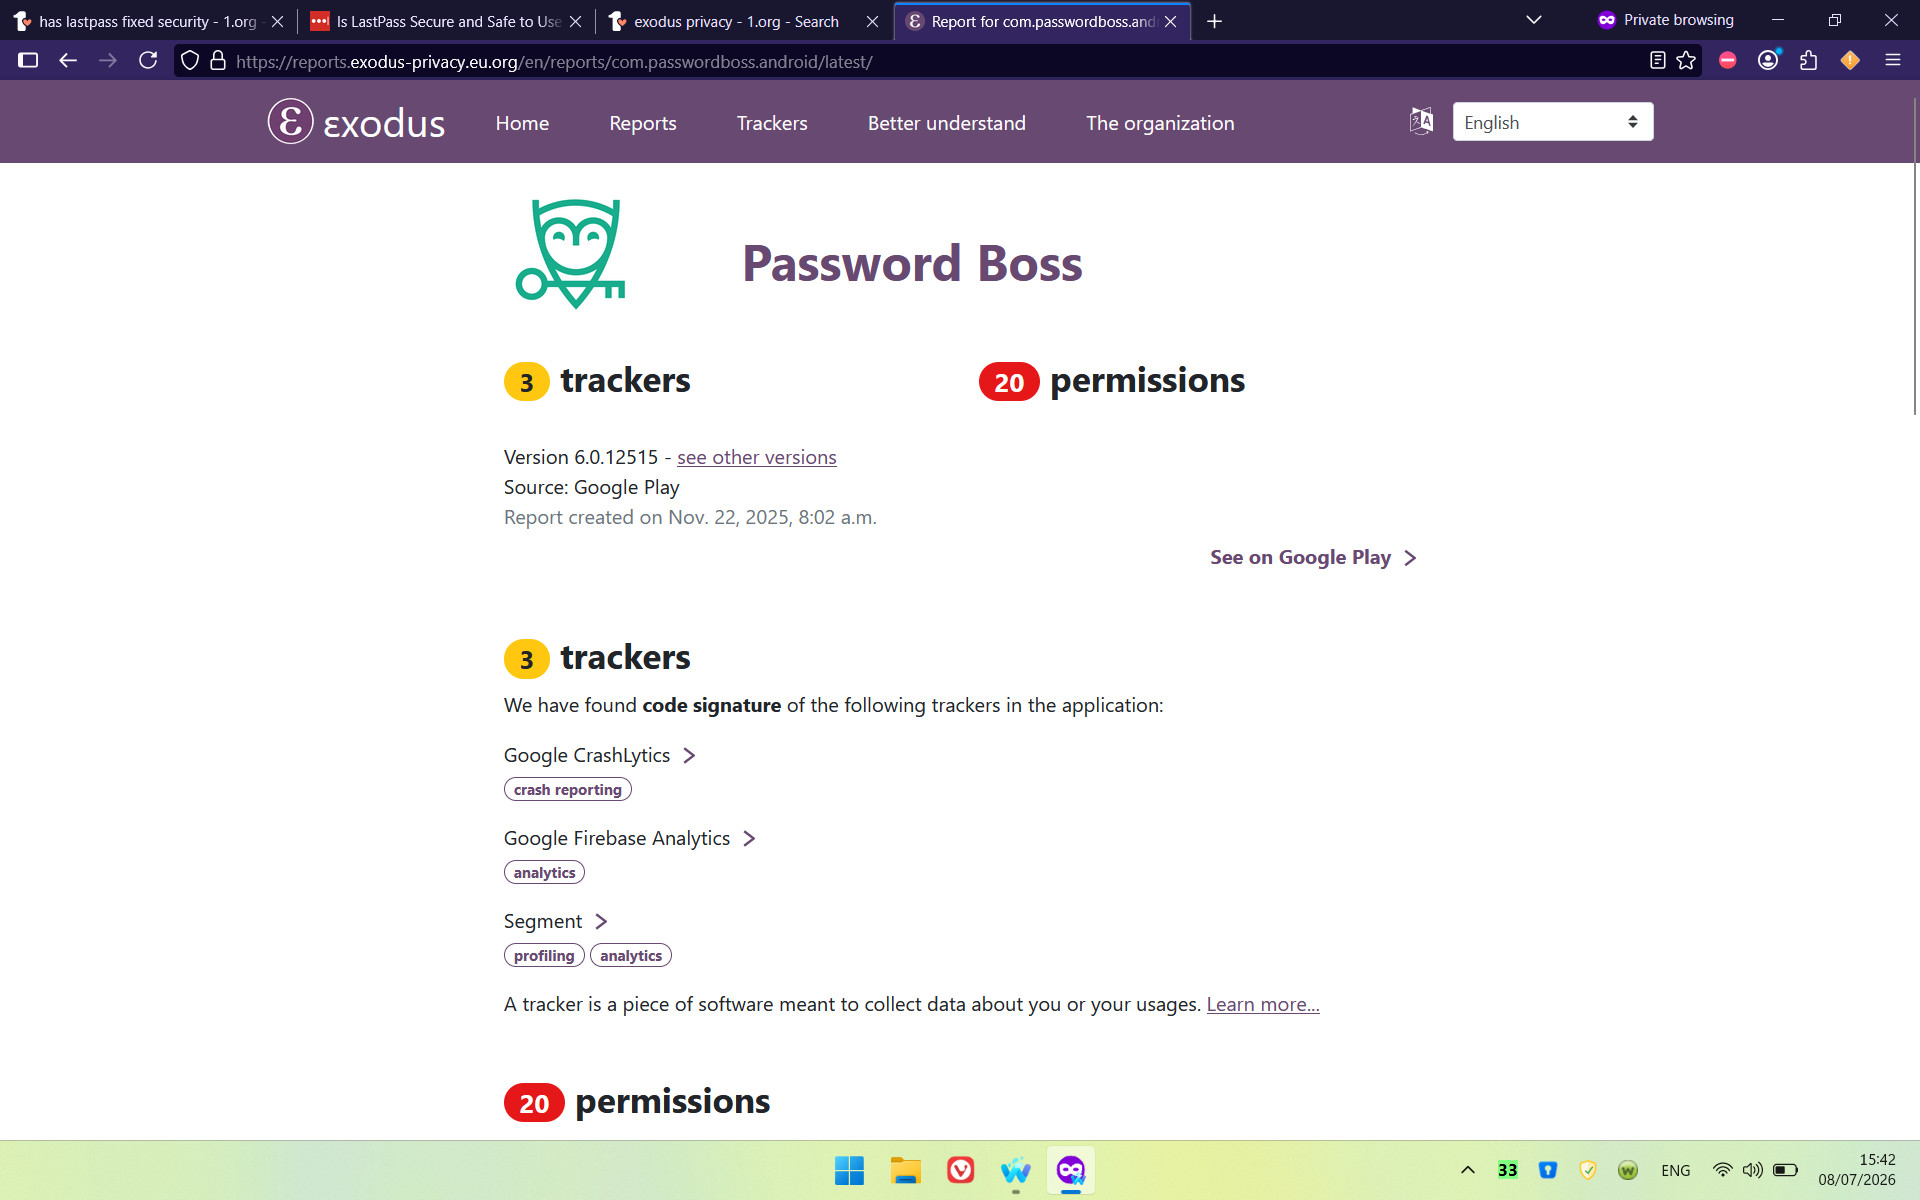The height and width of the screenshot is (1200, 1920).
Task: Open the Bitwarden shield tray icon
Action: pyautogui.click(x=1547, y=1170)
